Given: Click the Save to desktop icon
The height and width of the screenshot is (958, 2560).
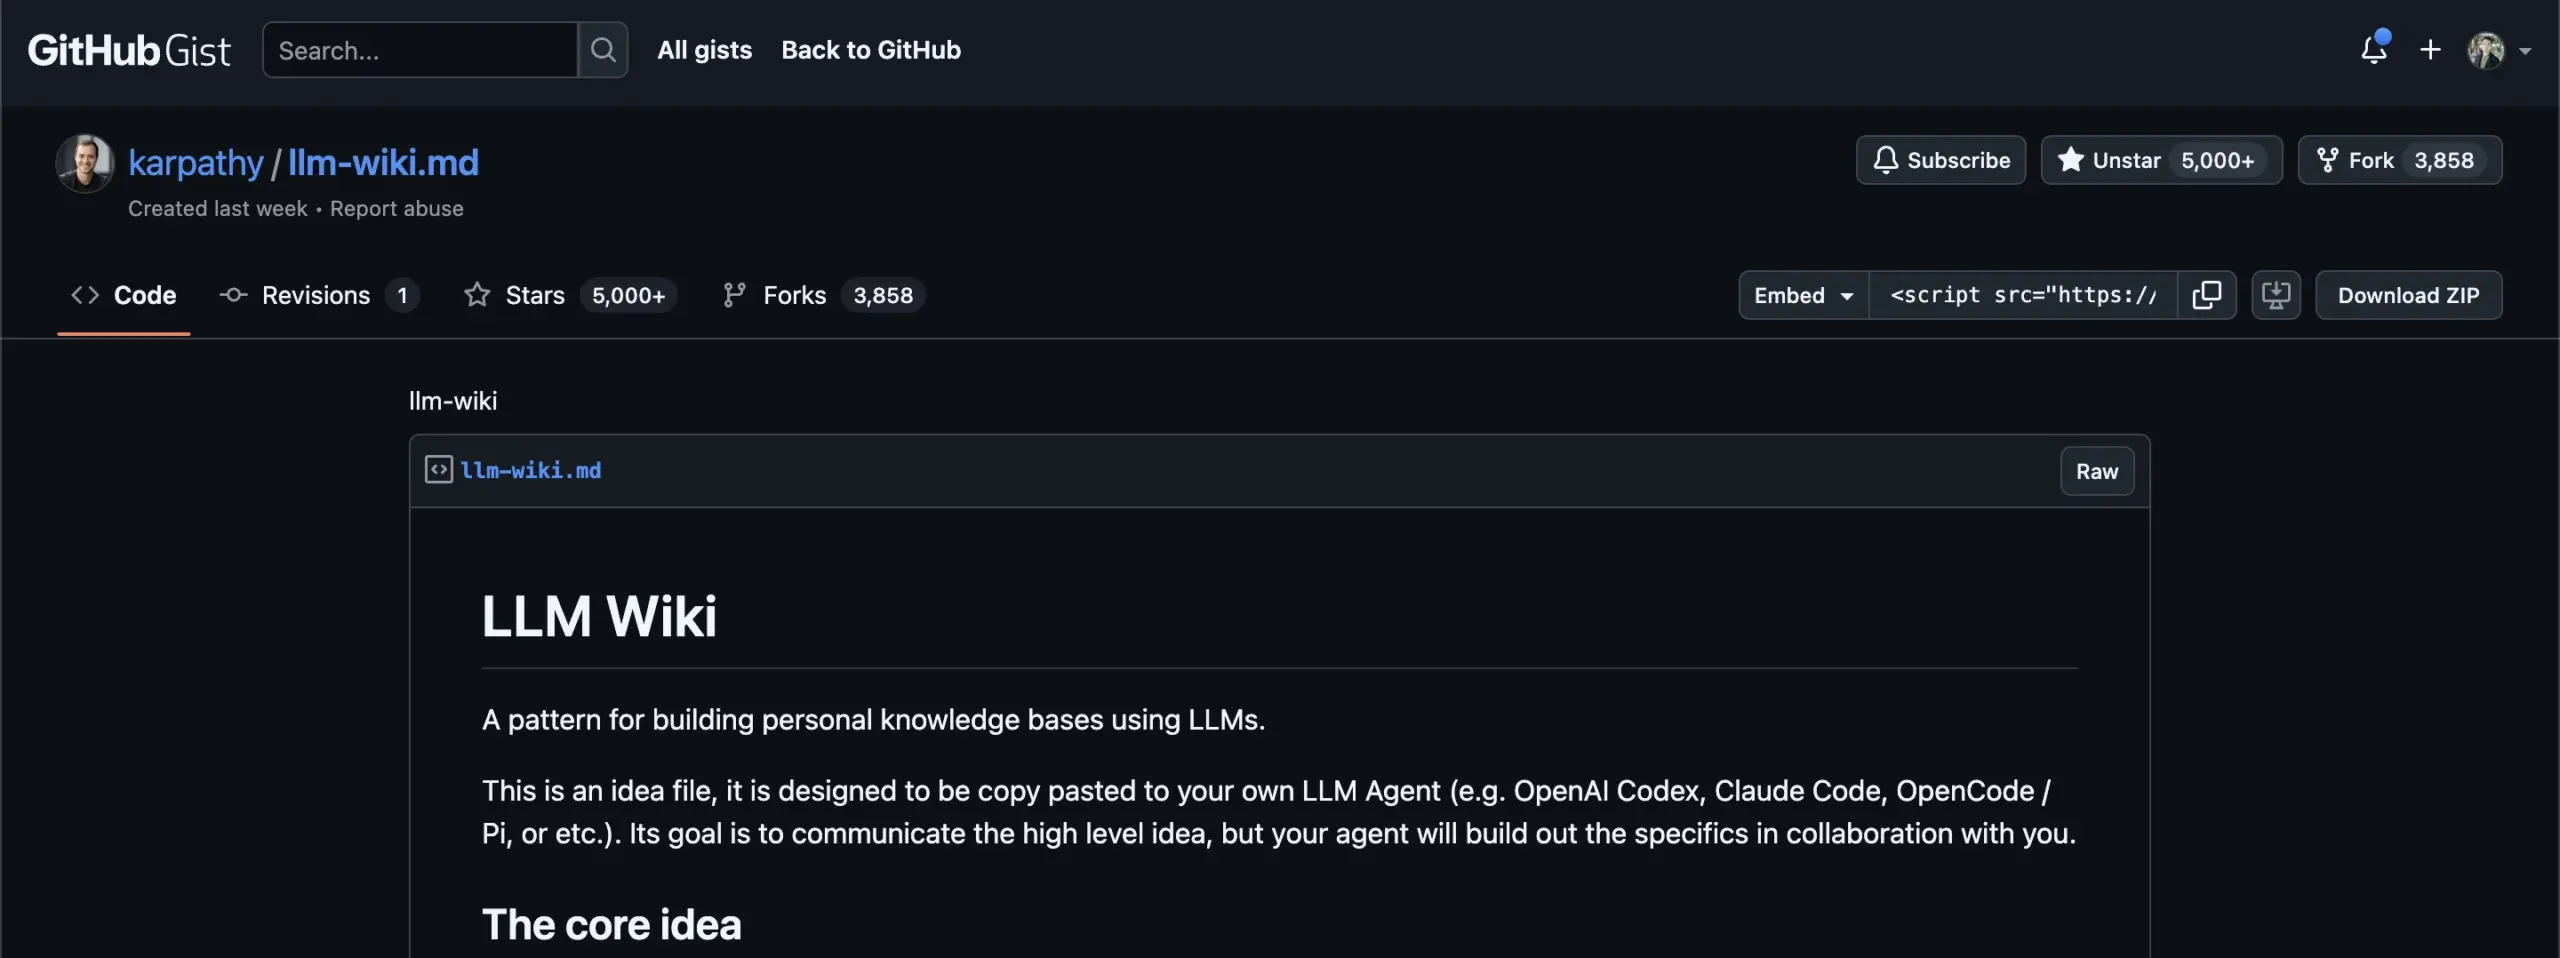Looking at the screenshot, I should pyautogui.click(x=2276, y=295).
